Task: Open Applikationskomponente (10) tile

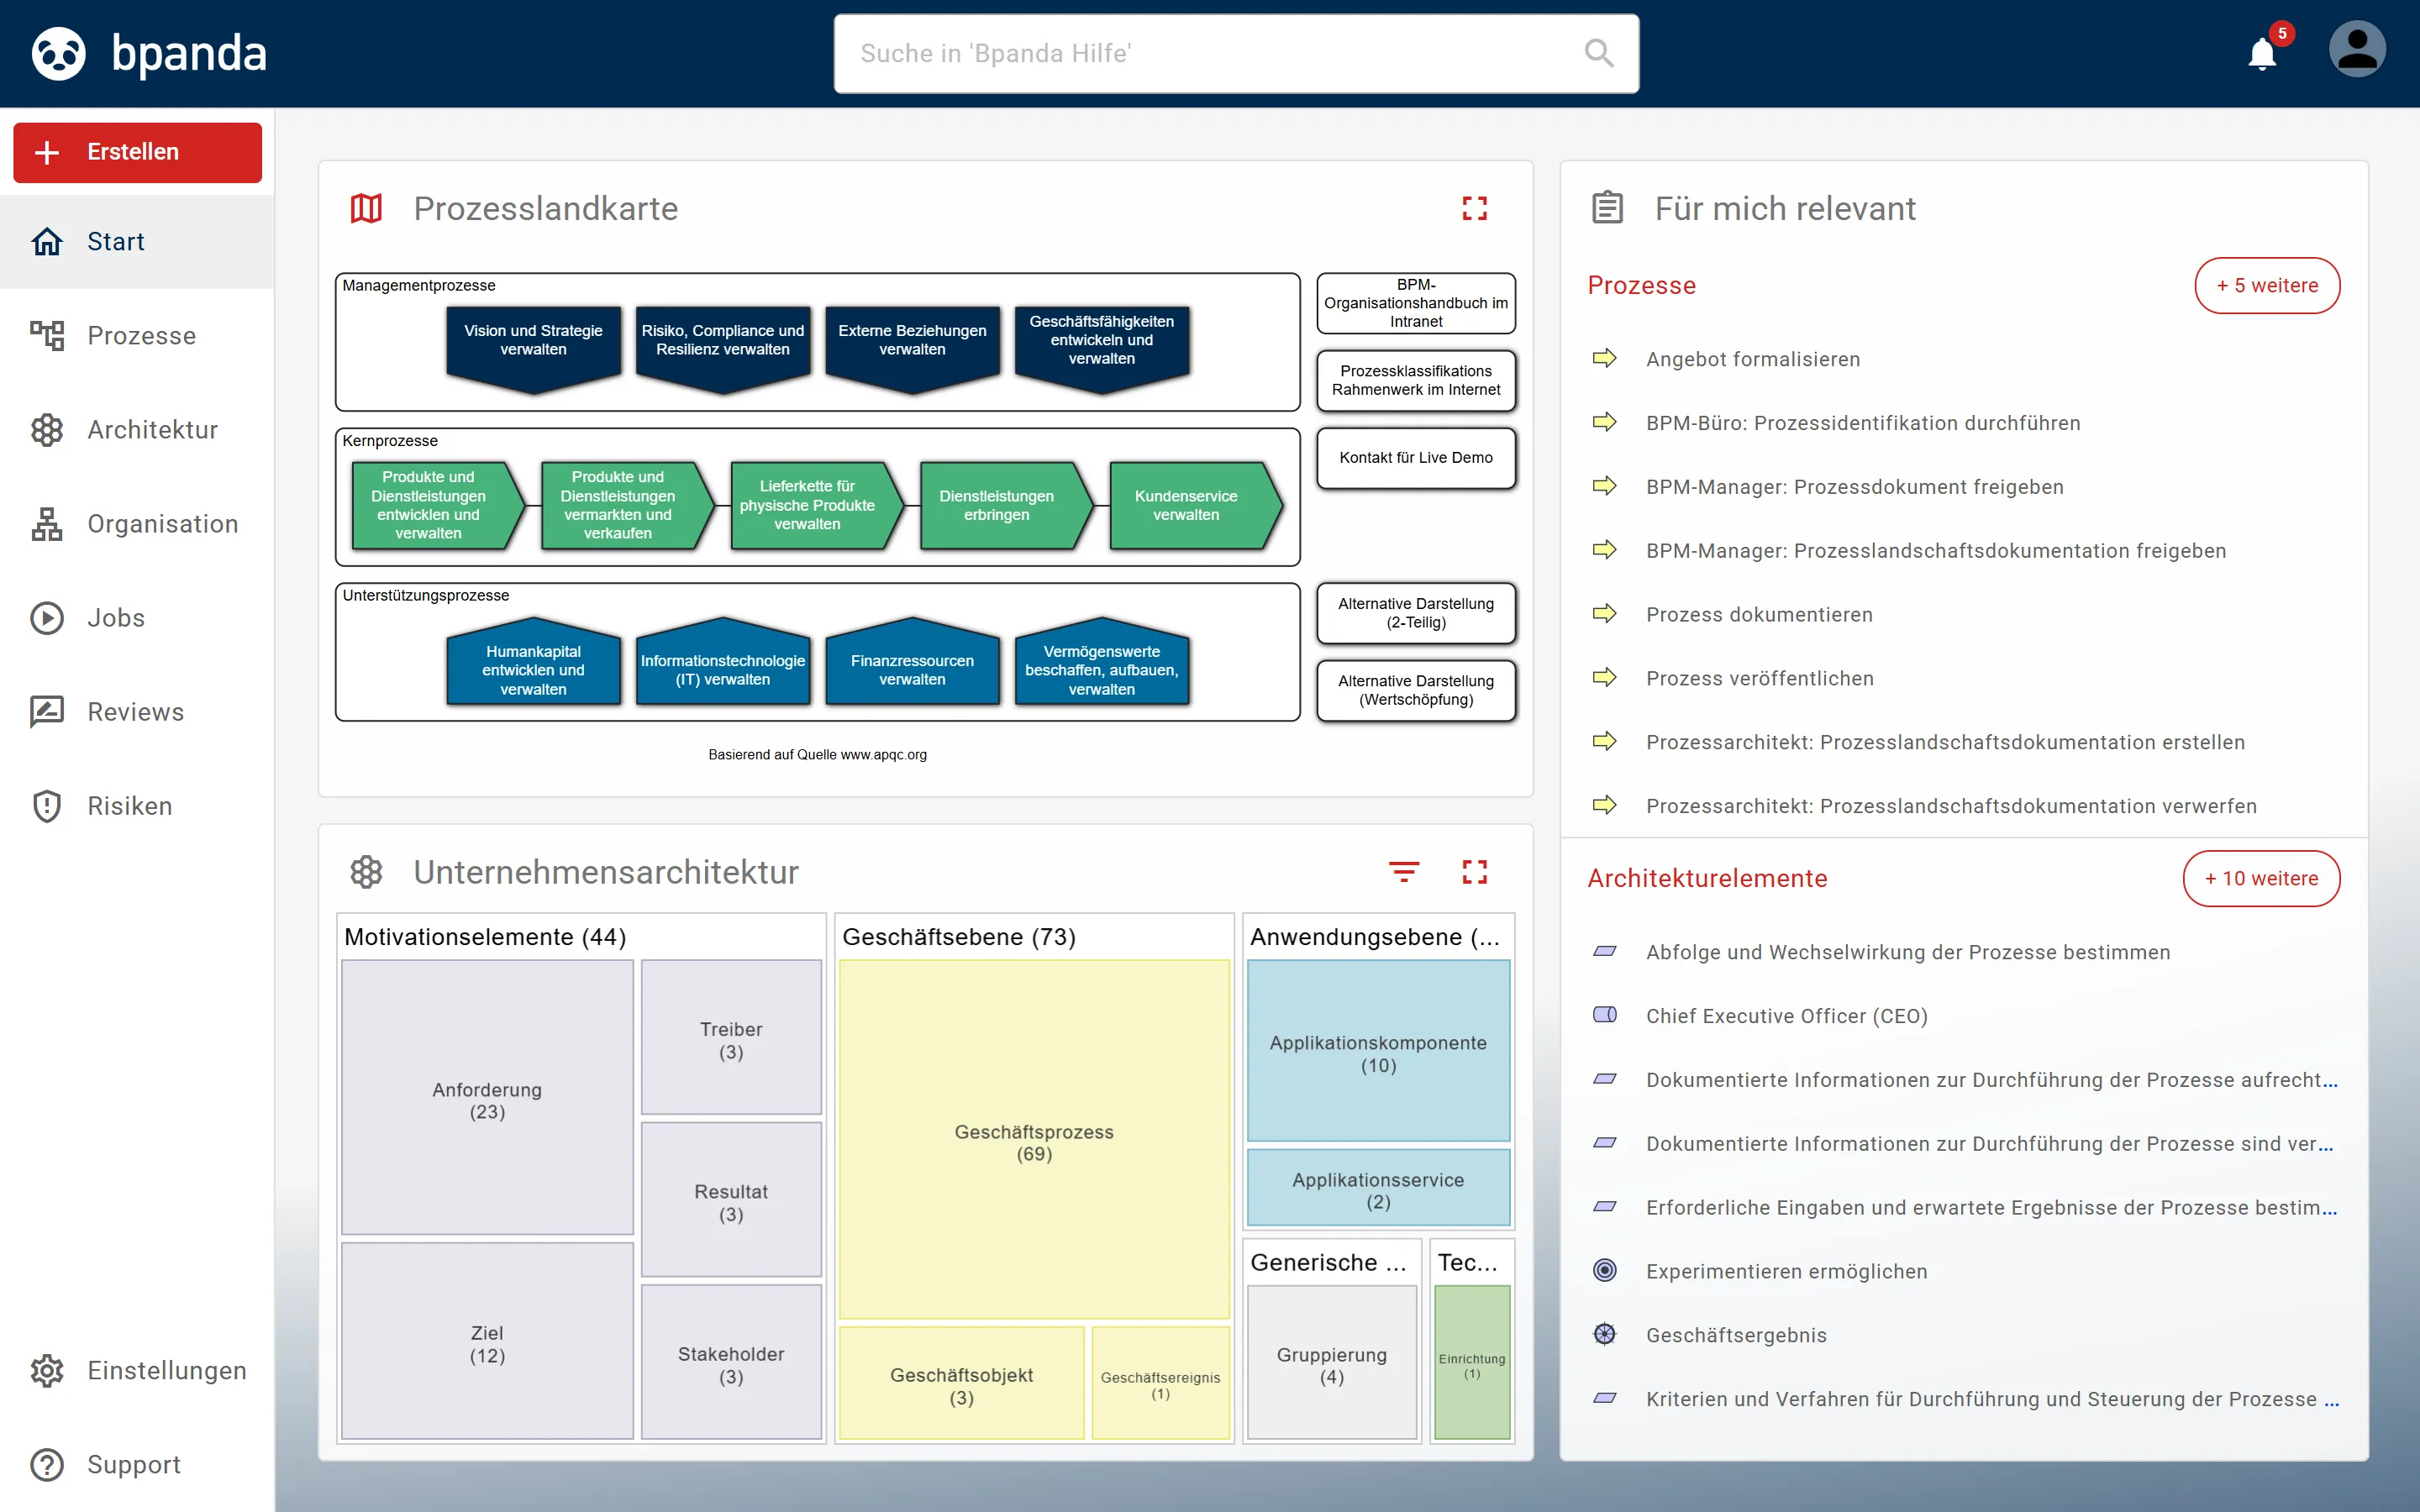Action: [1378, 1051]
